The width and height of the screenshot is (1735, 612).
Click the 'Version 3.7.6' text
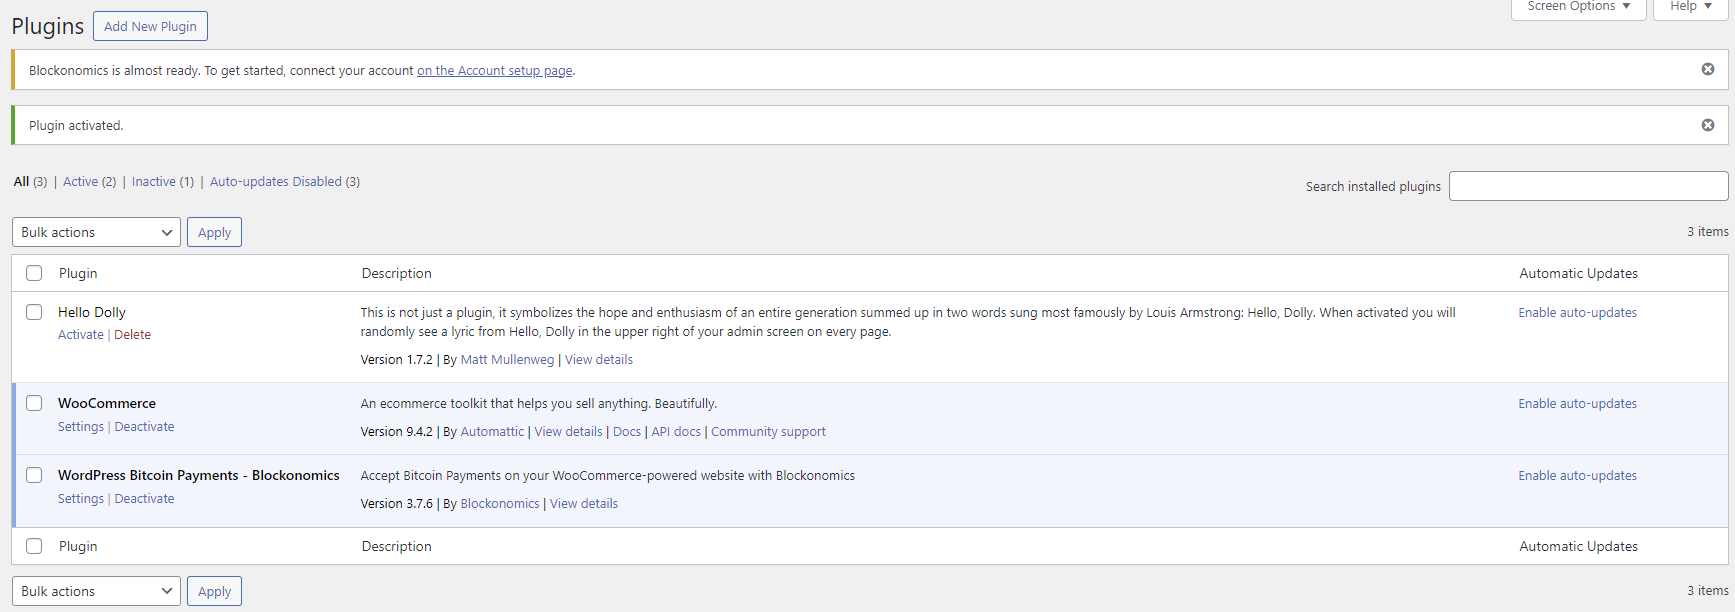397,503
